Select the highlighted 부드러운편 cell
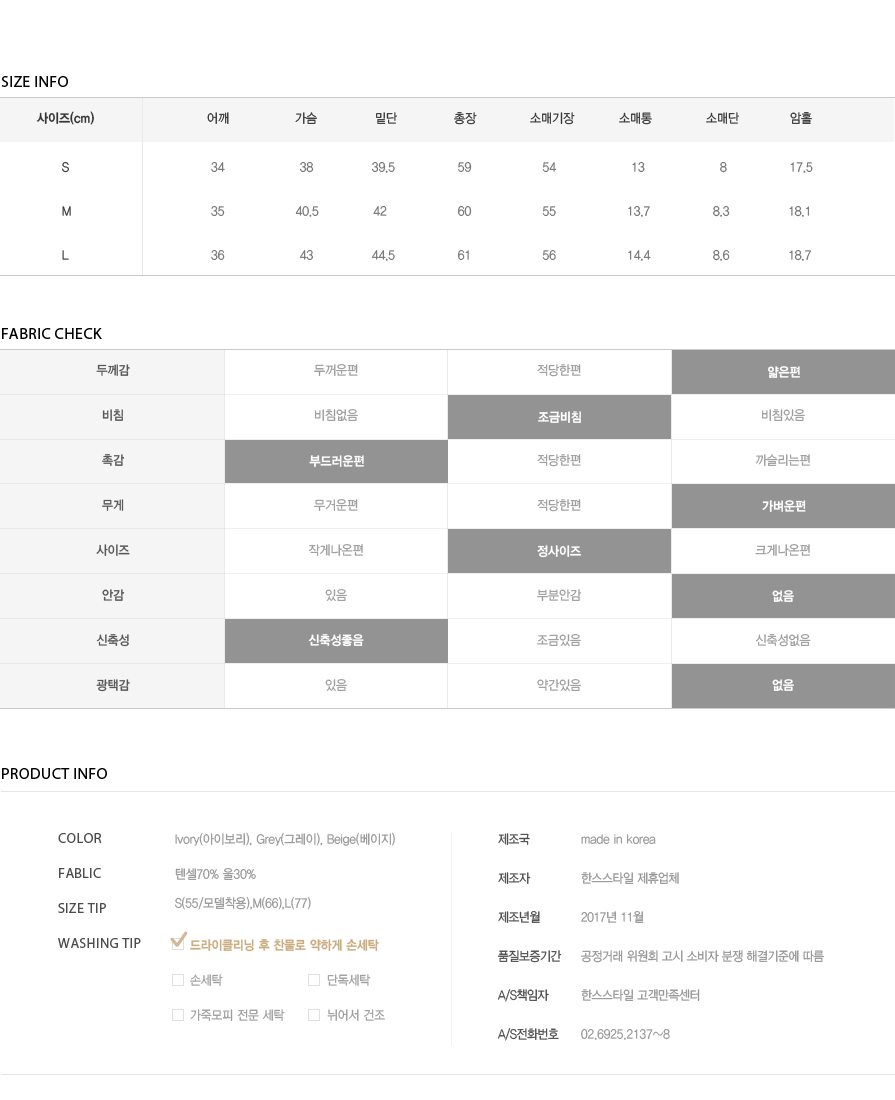Viewport: 895px width, 1100px height. click(x=337, y=462)
